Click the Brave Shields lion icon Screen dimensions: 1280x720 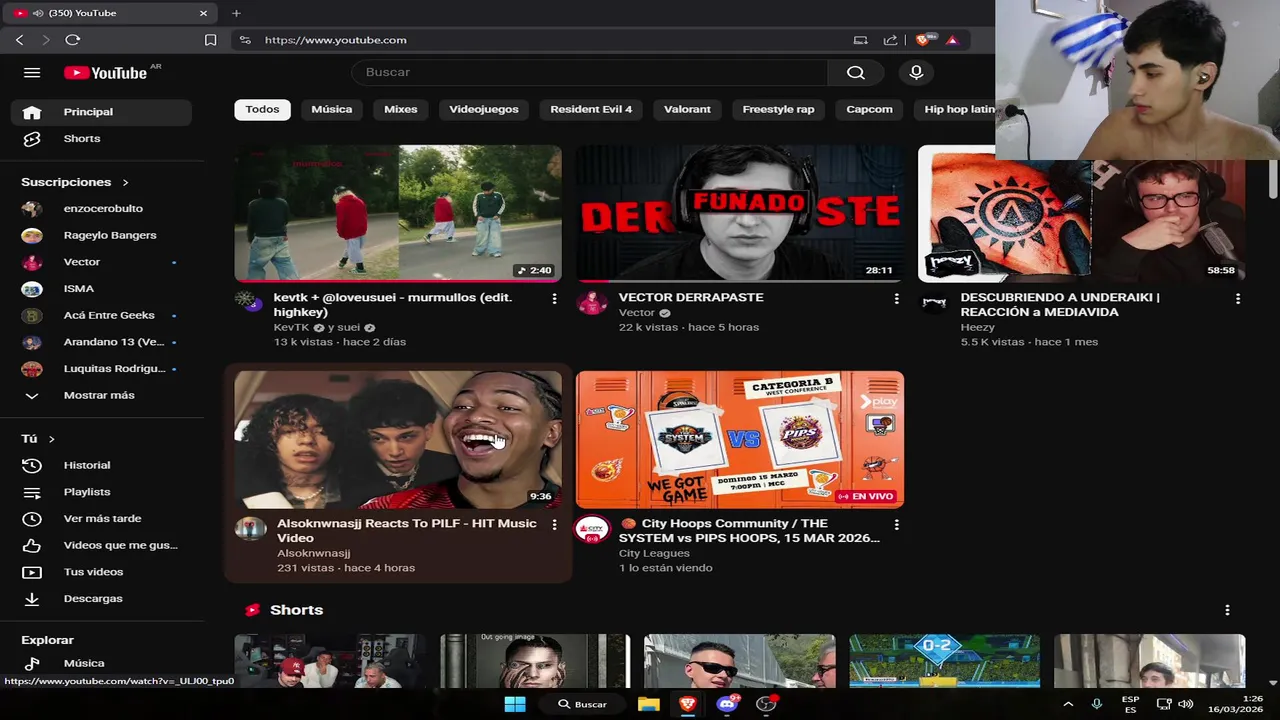click(924, 40)
